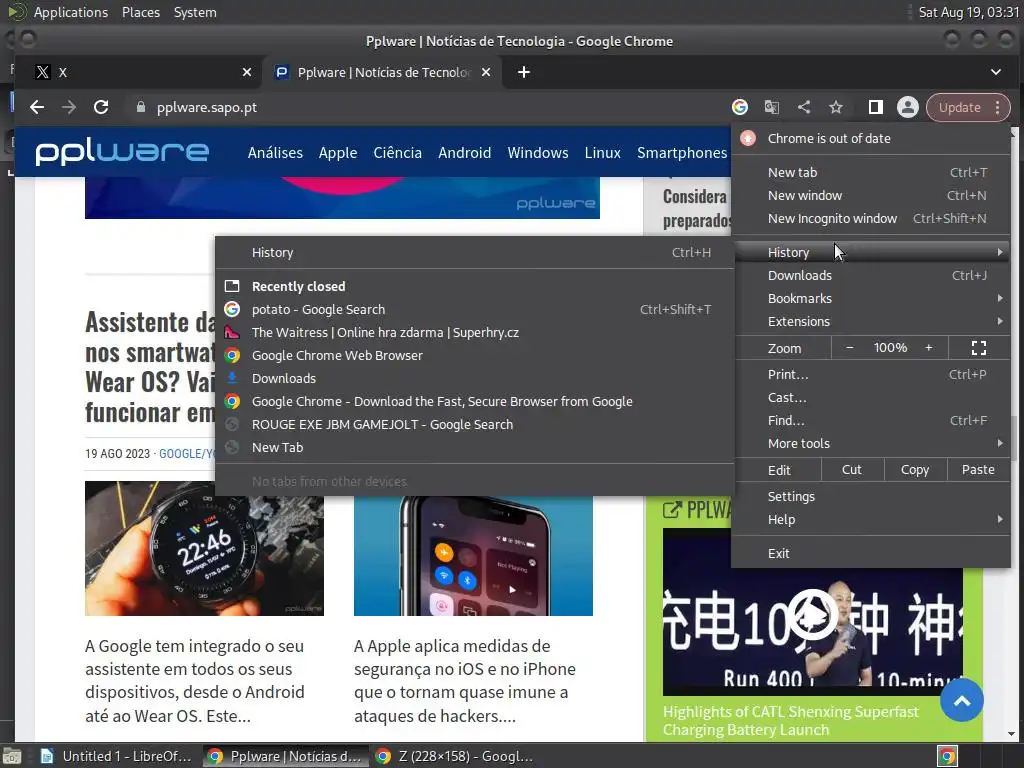Expand the More tools submenu
1024x768 pixels.
pyautogui.click(x=871, y=443)
